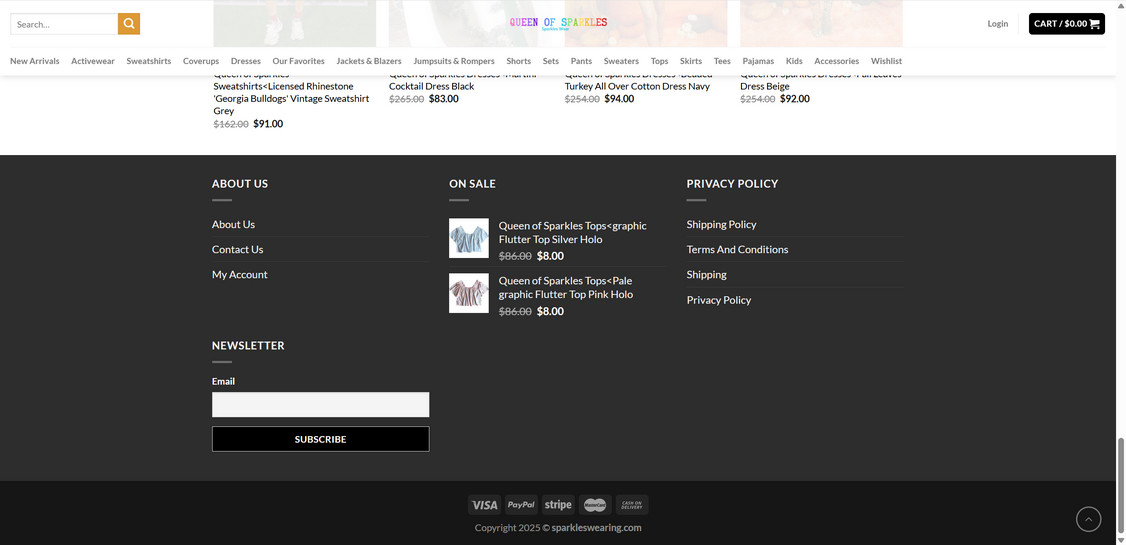Open the Georgia Bulldogs Vintage Sweatshirt product

(x=292, y=93)
